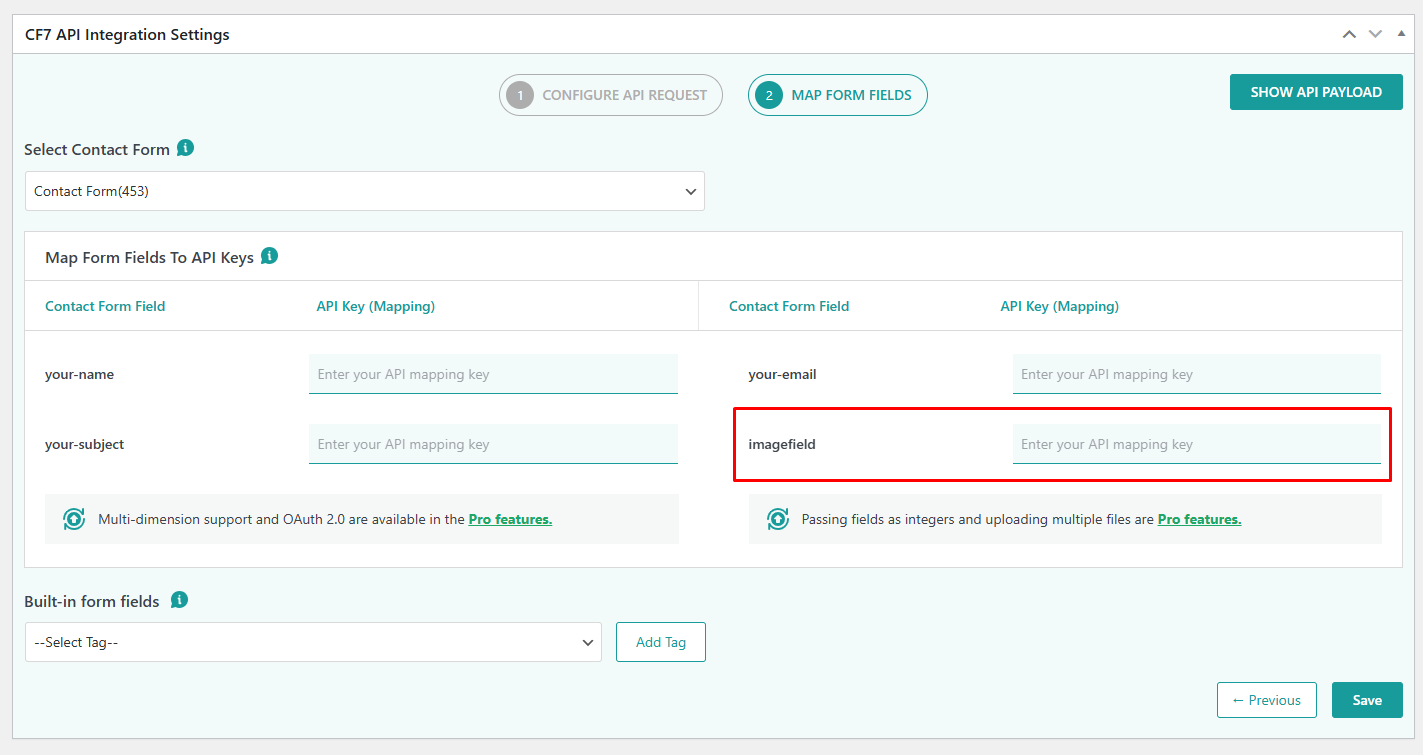Move settings panel up with arrow
The width and height of the screenshot is (1423, 755).
(x=1349, y=34)
